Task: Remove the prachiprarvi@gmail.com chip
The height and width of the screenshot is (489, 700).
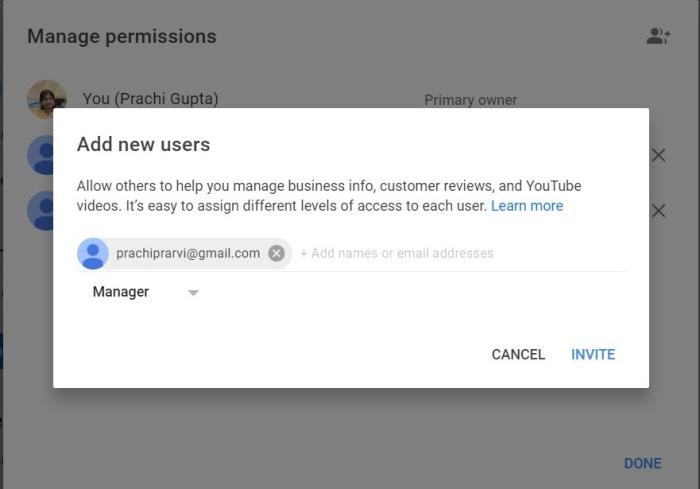Action: 277,254
